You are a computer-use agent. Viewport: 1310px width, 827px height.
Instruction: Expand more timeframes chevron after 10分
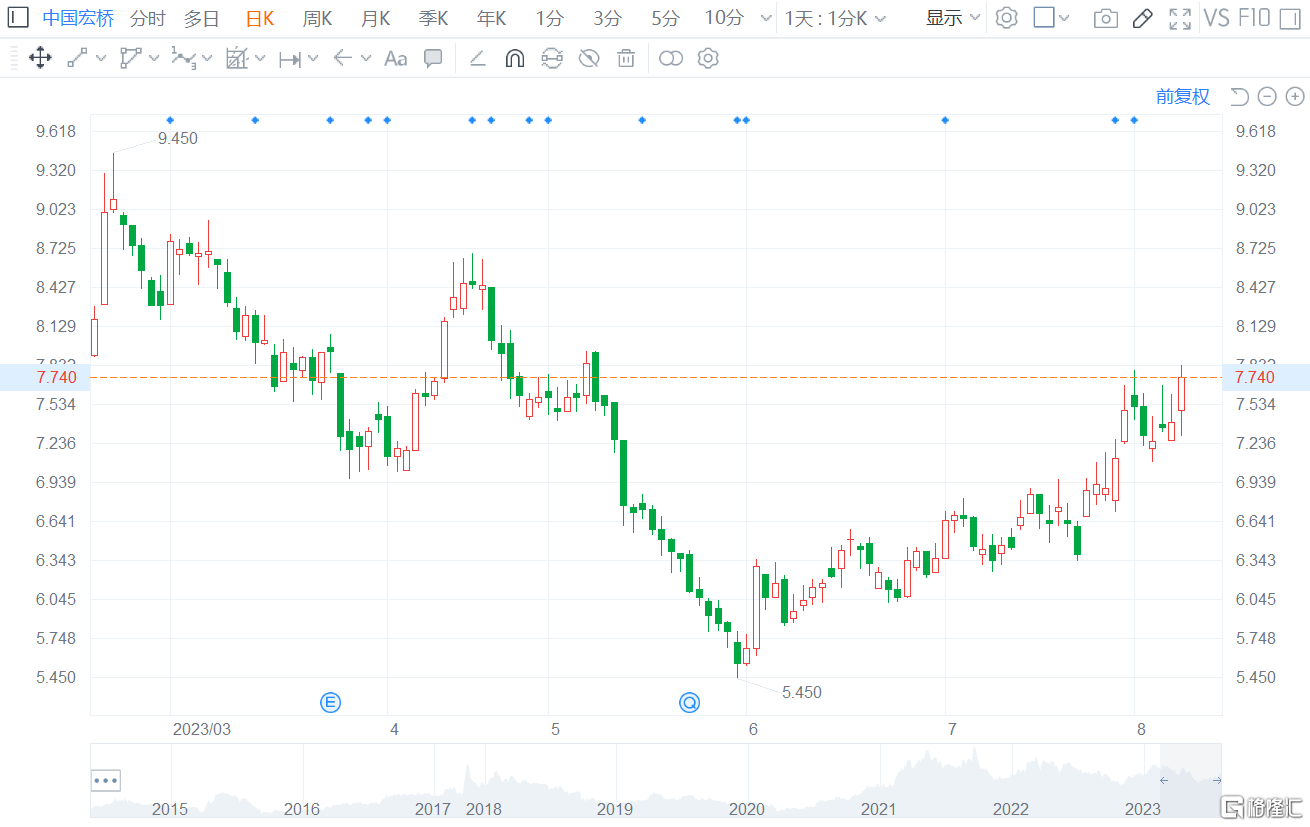[x=766, y=18]
